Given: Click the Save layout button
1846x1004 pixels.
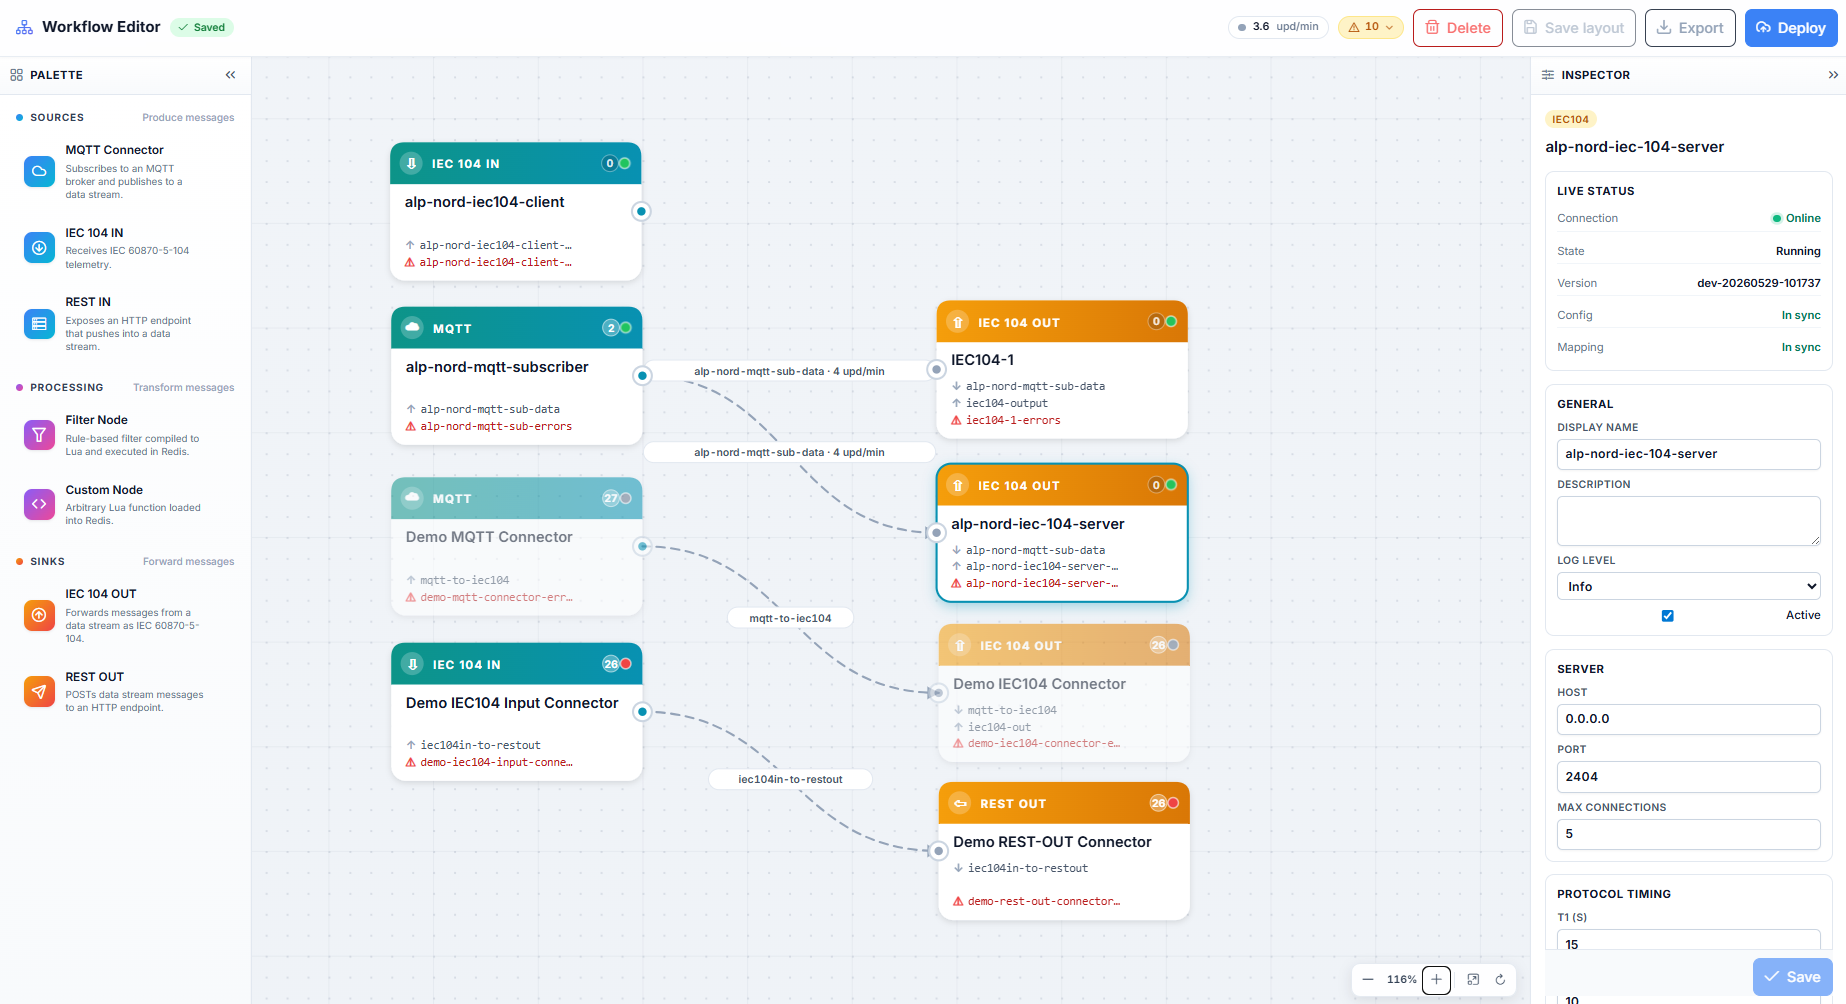Looking at the screenshot, I should pos(1573,28).
